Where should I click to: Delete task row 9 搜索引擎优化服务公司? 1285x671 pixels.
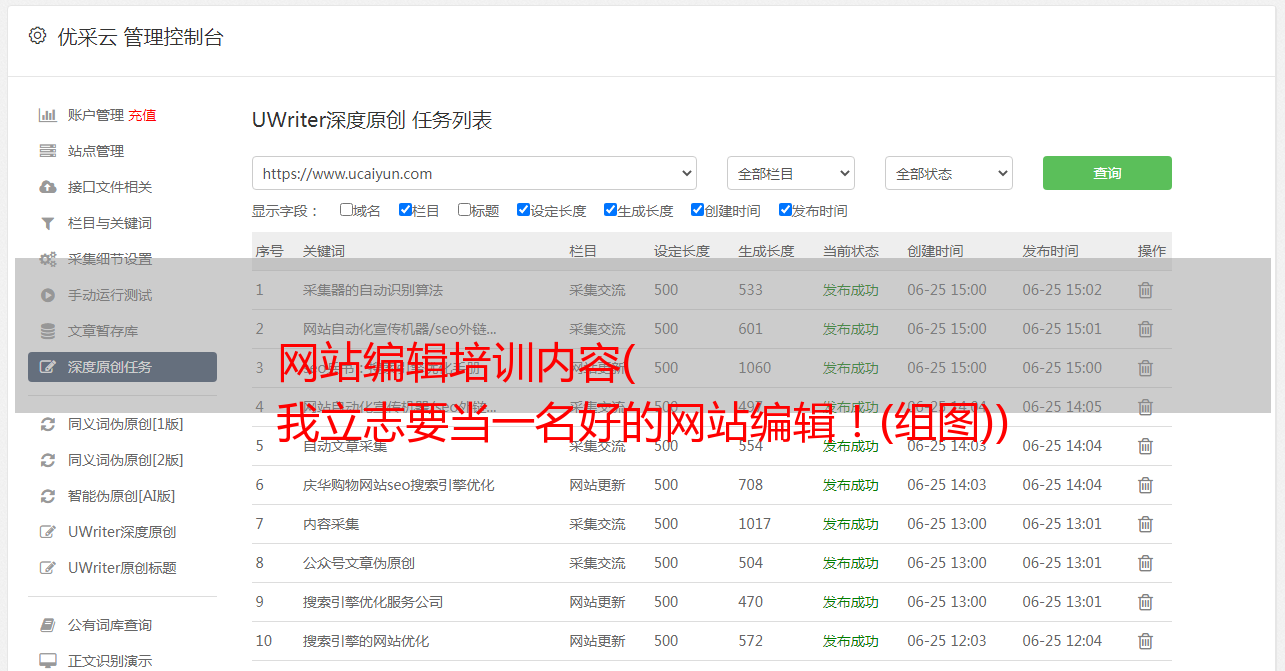click(x=1146, y=602)
